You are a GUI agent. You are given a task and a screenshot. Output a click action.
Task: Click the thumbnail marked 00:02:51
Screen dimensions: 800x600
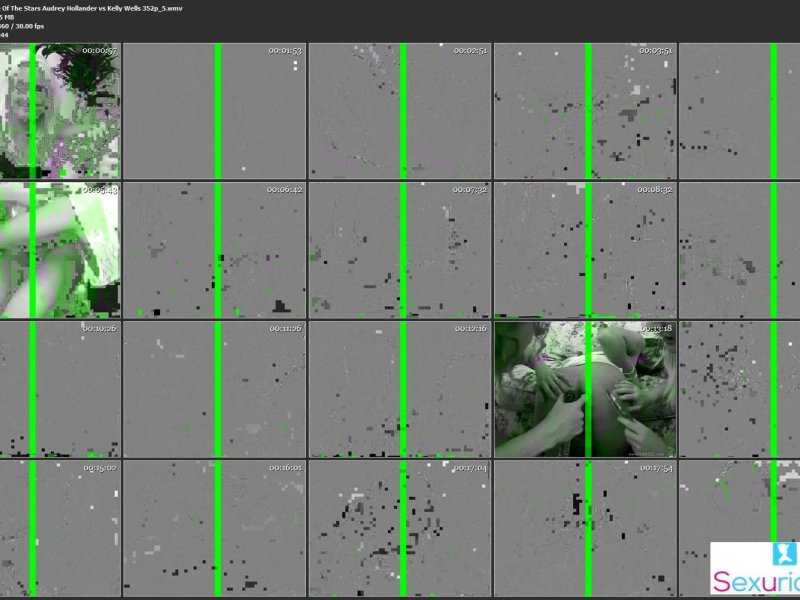pos(400,111)
